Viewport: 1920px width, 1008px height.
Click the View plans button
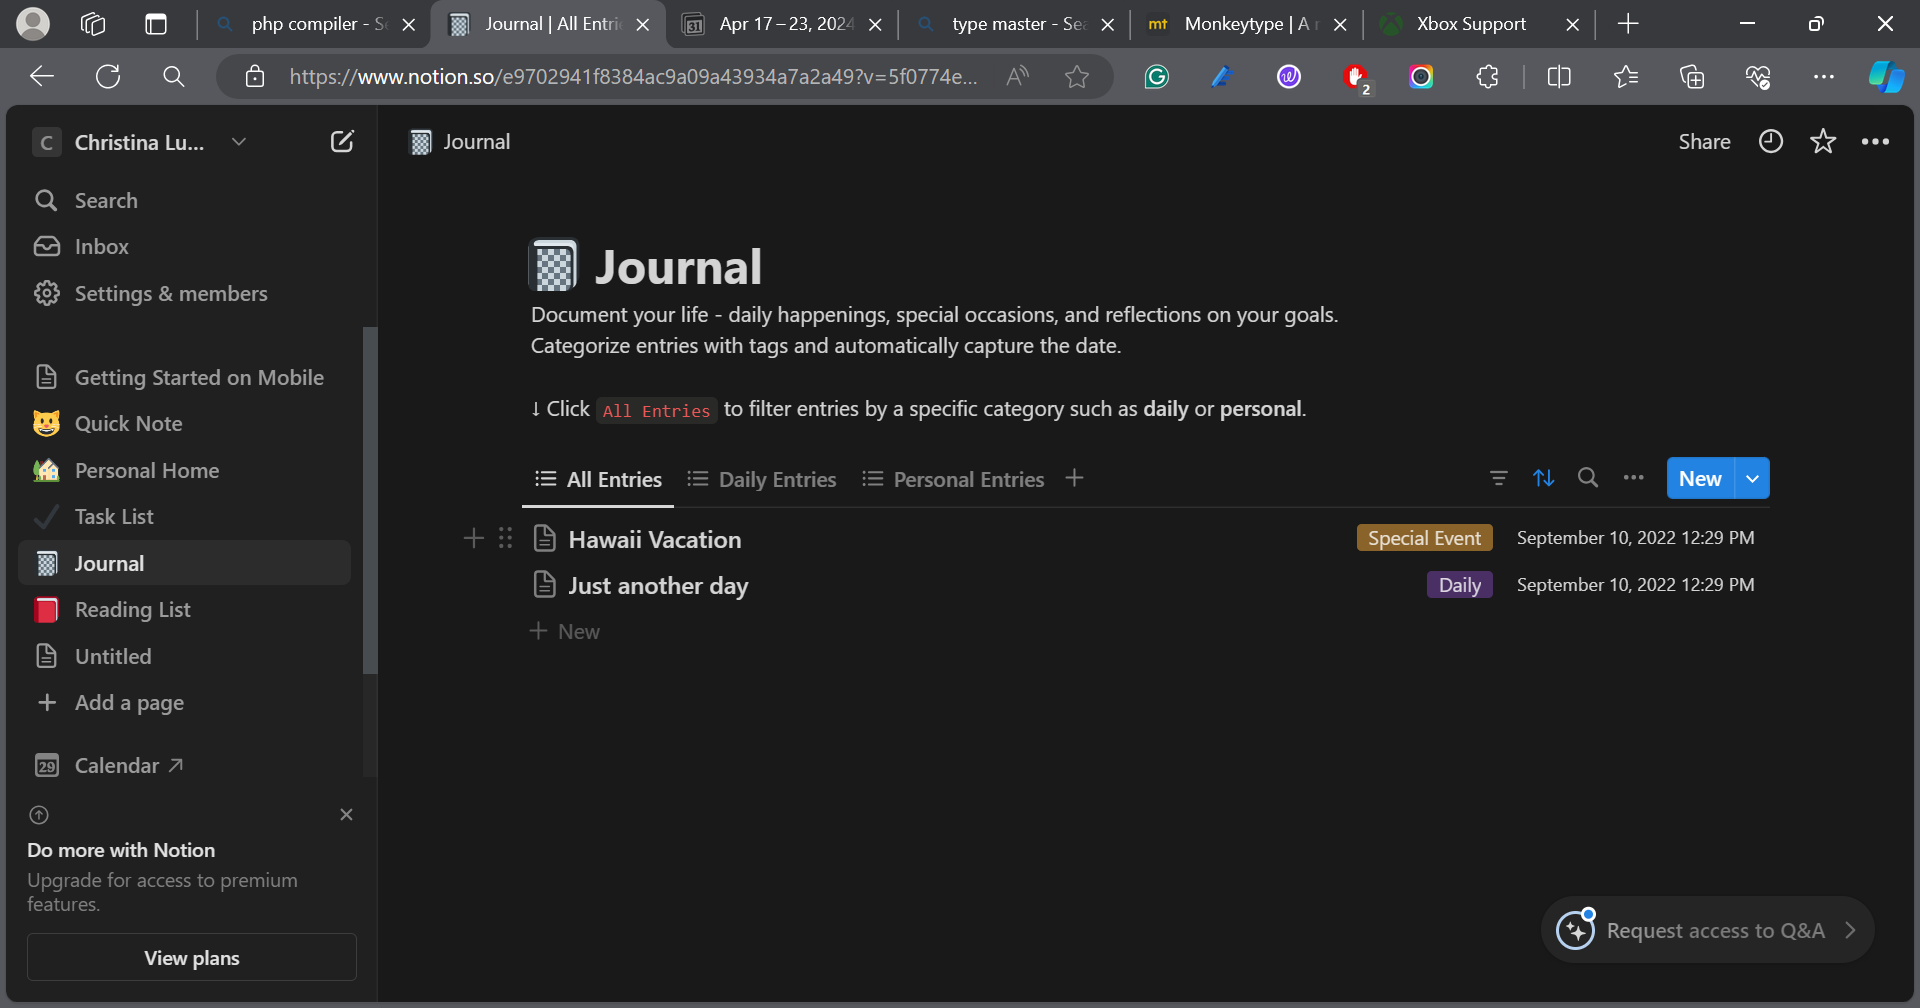tap(192, 958)
